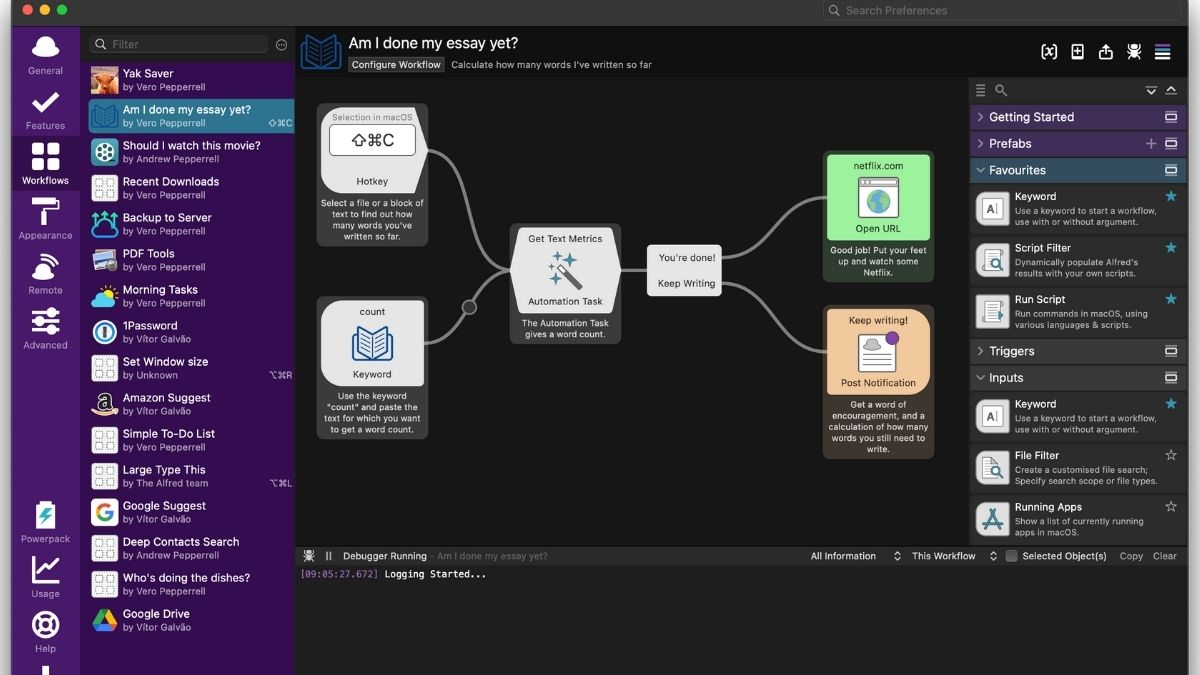Open the workflow variables [x] icon
Image resolution: width=1200 pixels, height=675 pixels.
coord(1049,52)
